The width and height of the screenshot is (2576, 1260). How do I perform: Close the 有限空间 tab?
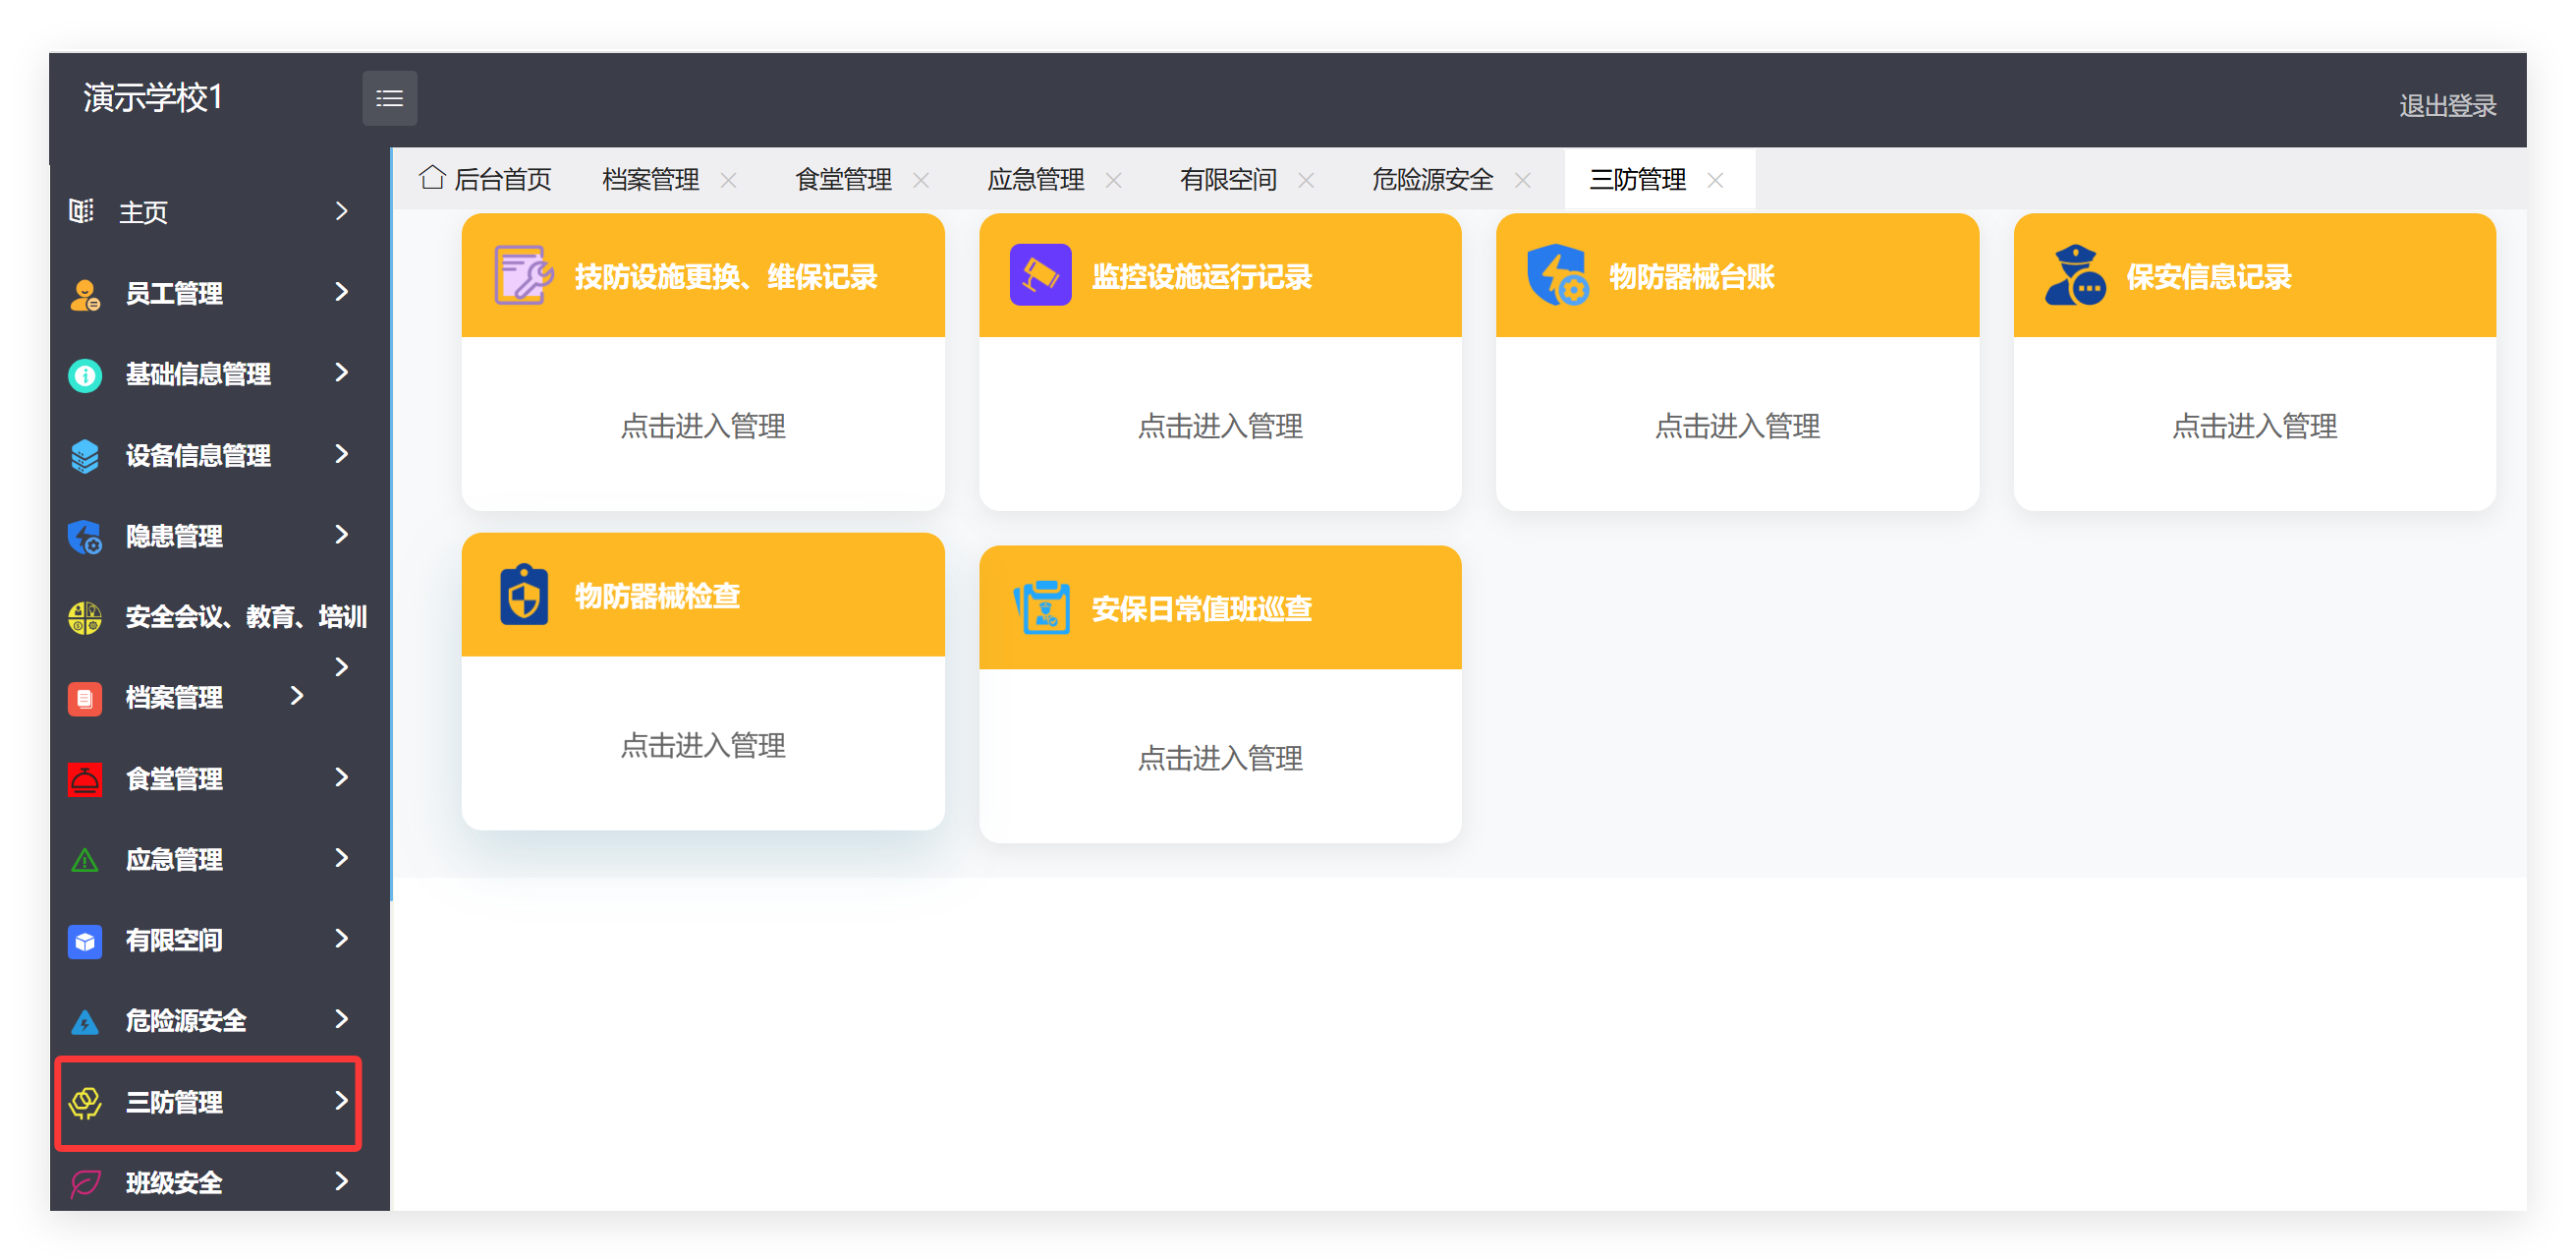coord(1306,181)
